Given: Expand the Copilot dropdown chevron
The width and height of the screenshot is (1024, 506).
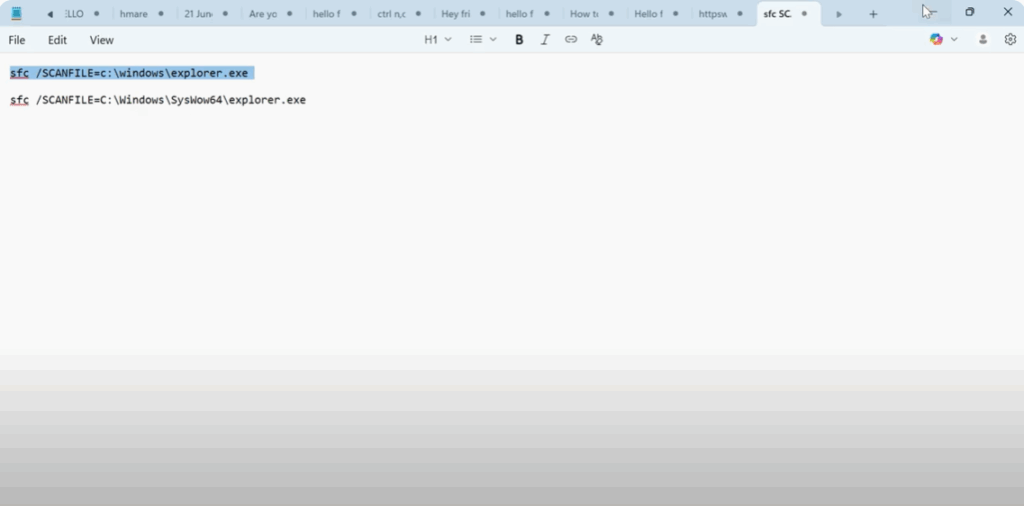Looking at the screenshot, I should coord(954,40).
